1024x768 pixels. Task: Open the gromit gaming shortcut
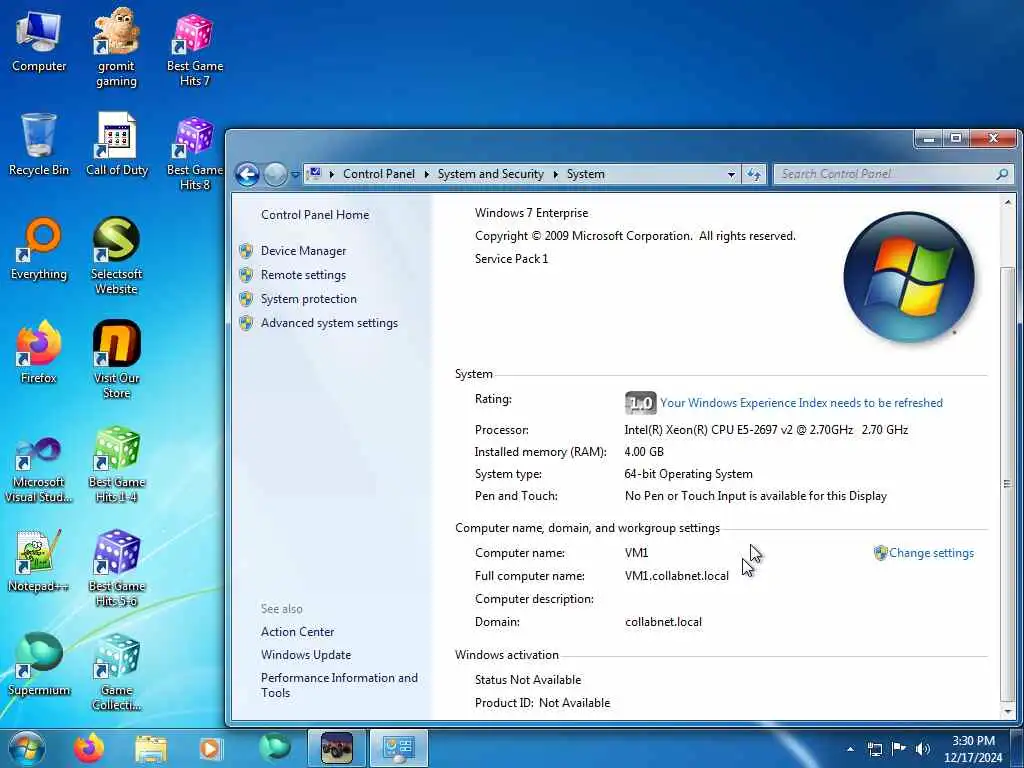(116, 47)
